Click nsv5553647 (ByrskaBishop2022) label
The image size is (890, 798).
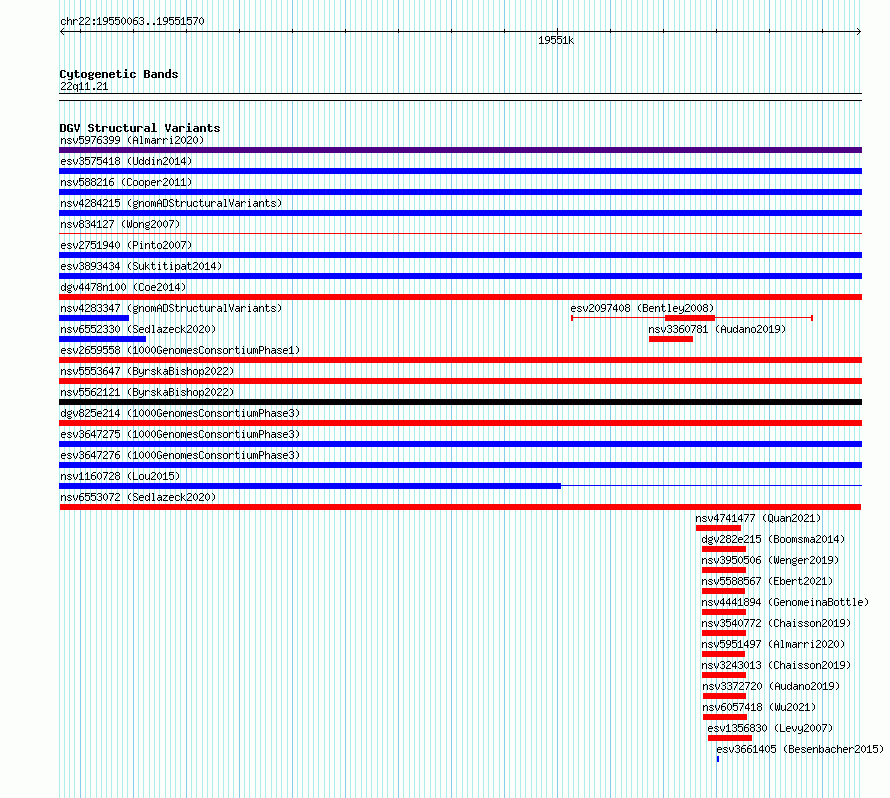pyautogui.click(x=147, y=371)
